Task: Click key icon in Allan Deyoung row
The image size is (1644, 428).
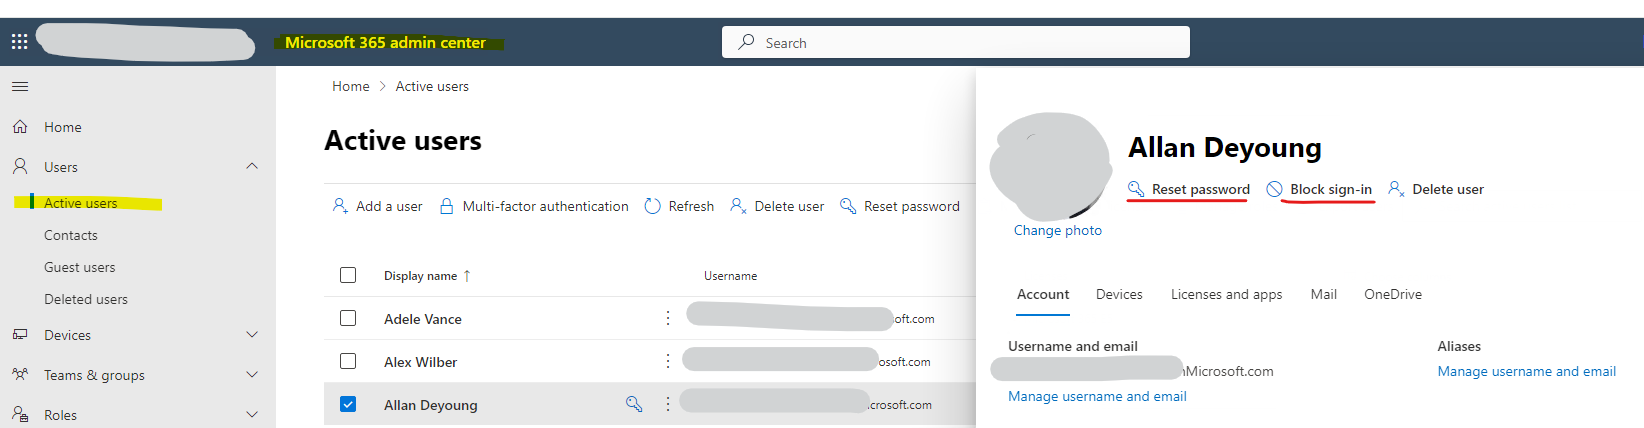Action: tap(634, 404)
